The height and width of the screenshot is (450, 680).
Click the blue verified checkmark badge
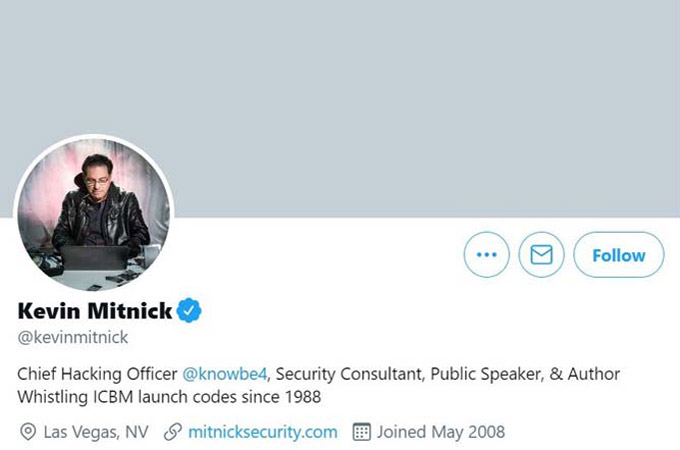coord(189,310)
